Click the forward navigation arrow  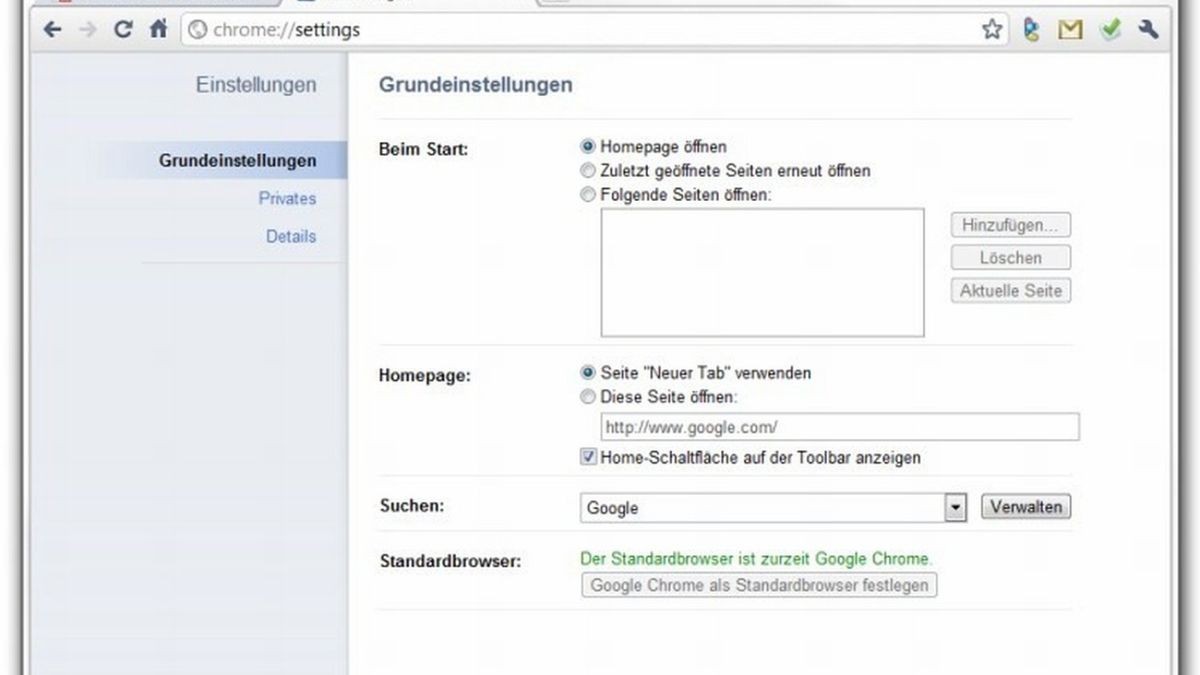click(x=88, y=29)
